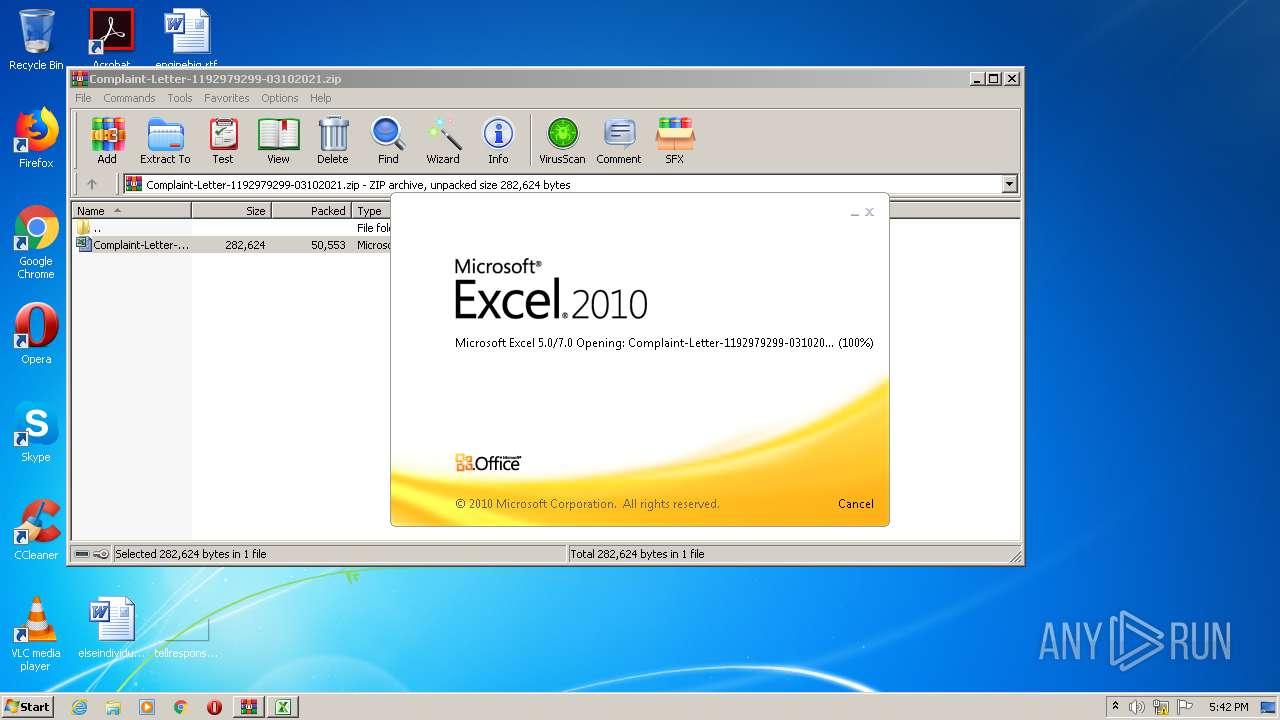Sort file list by Size column
The height and width of the screenshot is (720, 1280).
click(232, 211)
